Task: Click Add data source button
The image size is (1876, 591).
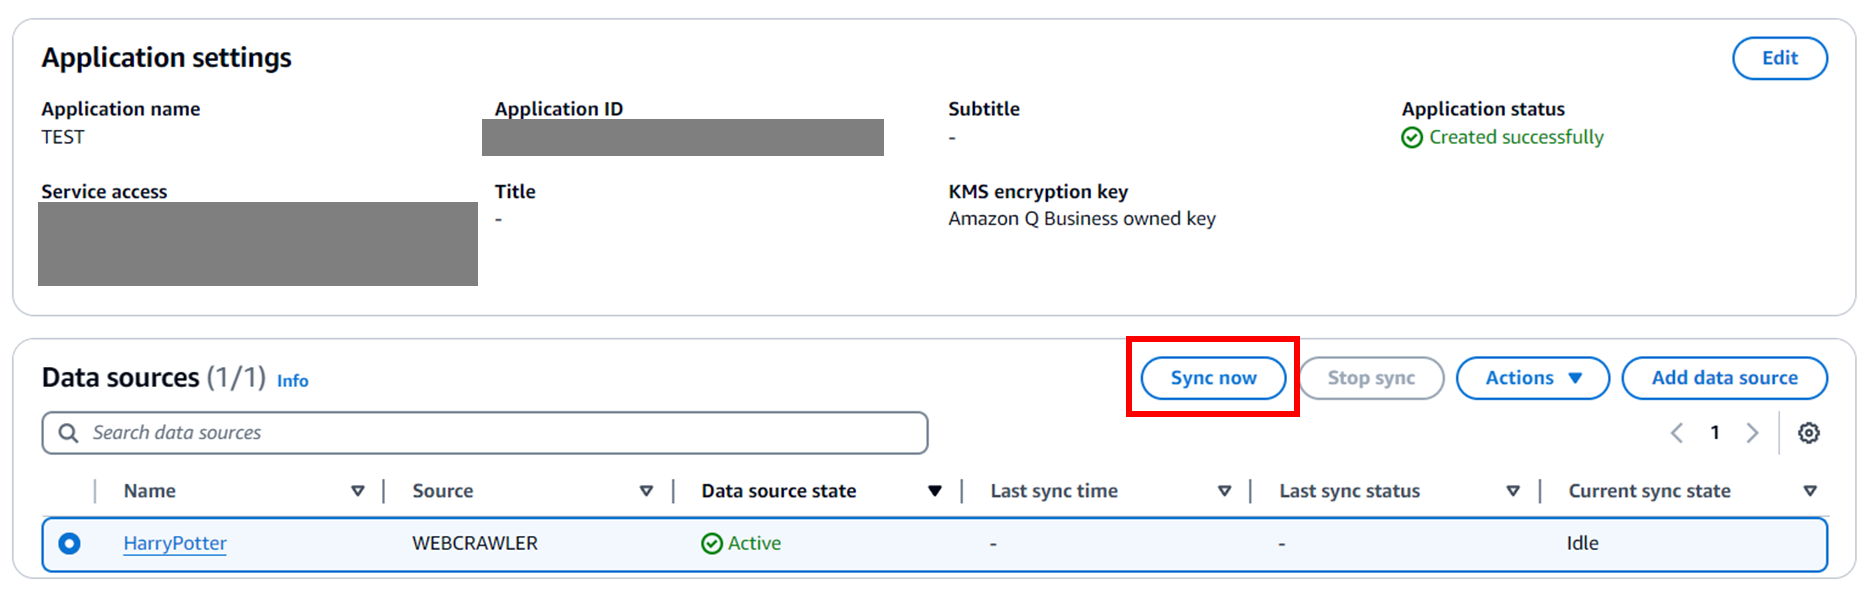Action: pyautogui.click(x=1724, y=378)
